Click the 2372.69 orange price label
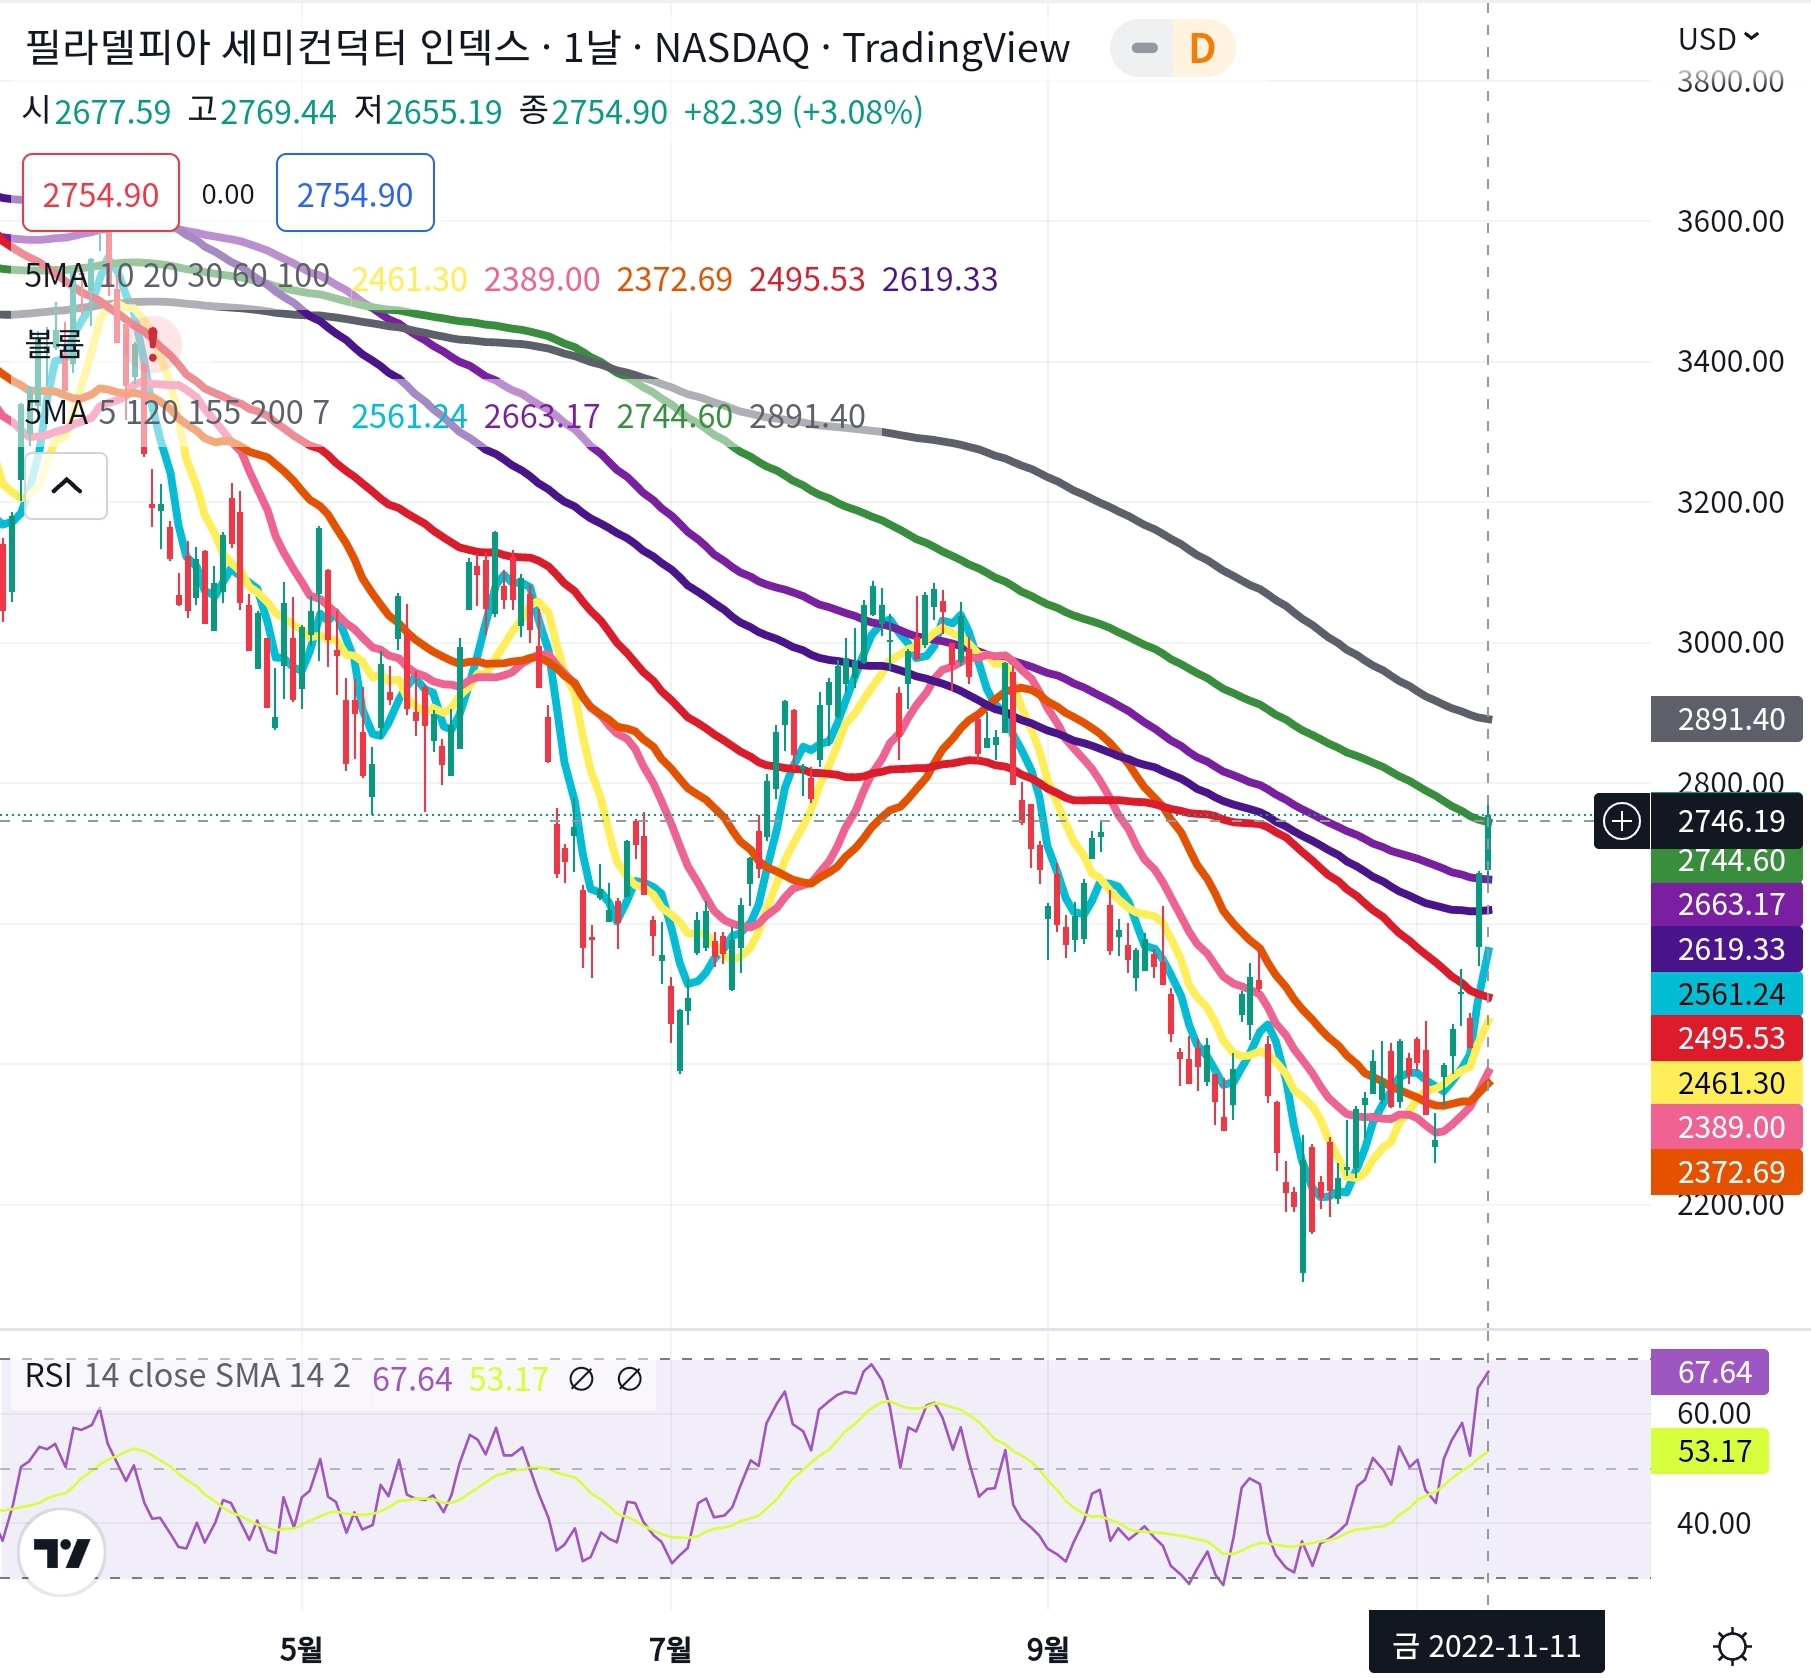 click(x=1726, y=1172)
